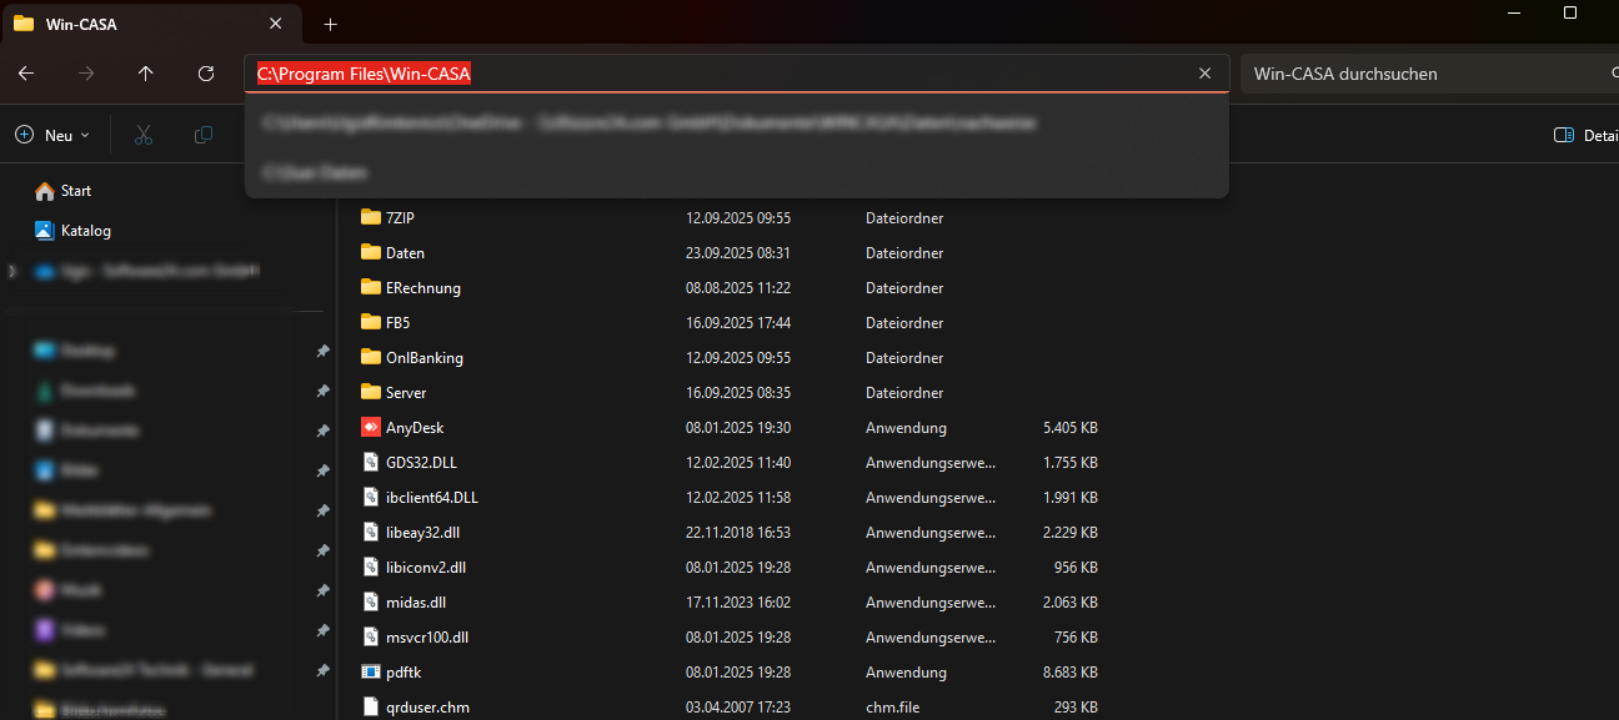Open a new tab with the plus button
This screenshot has width=1619, height=720.
click(x=331, y=24)
